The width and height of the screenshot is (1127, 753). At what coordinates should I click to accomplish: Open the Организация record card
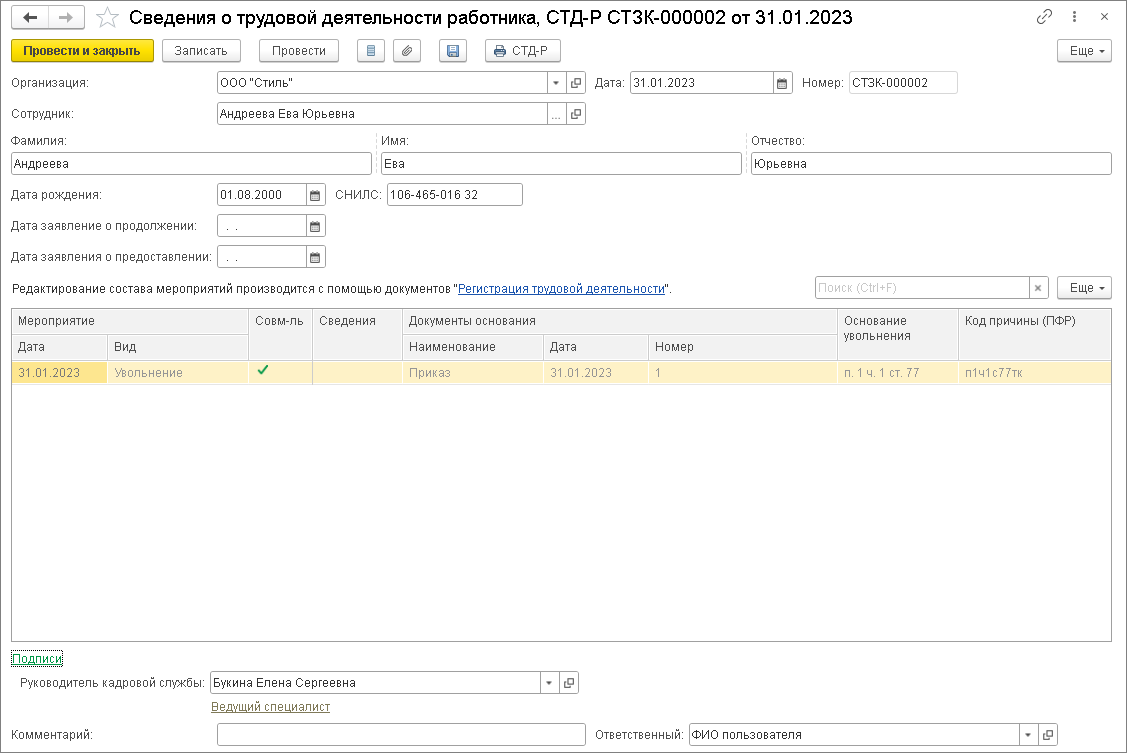pos(576,83)
